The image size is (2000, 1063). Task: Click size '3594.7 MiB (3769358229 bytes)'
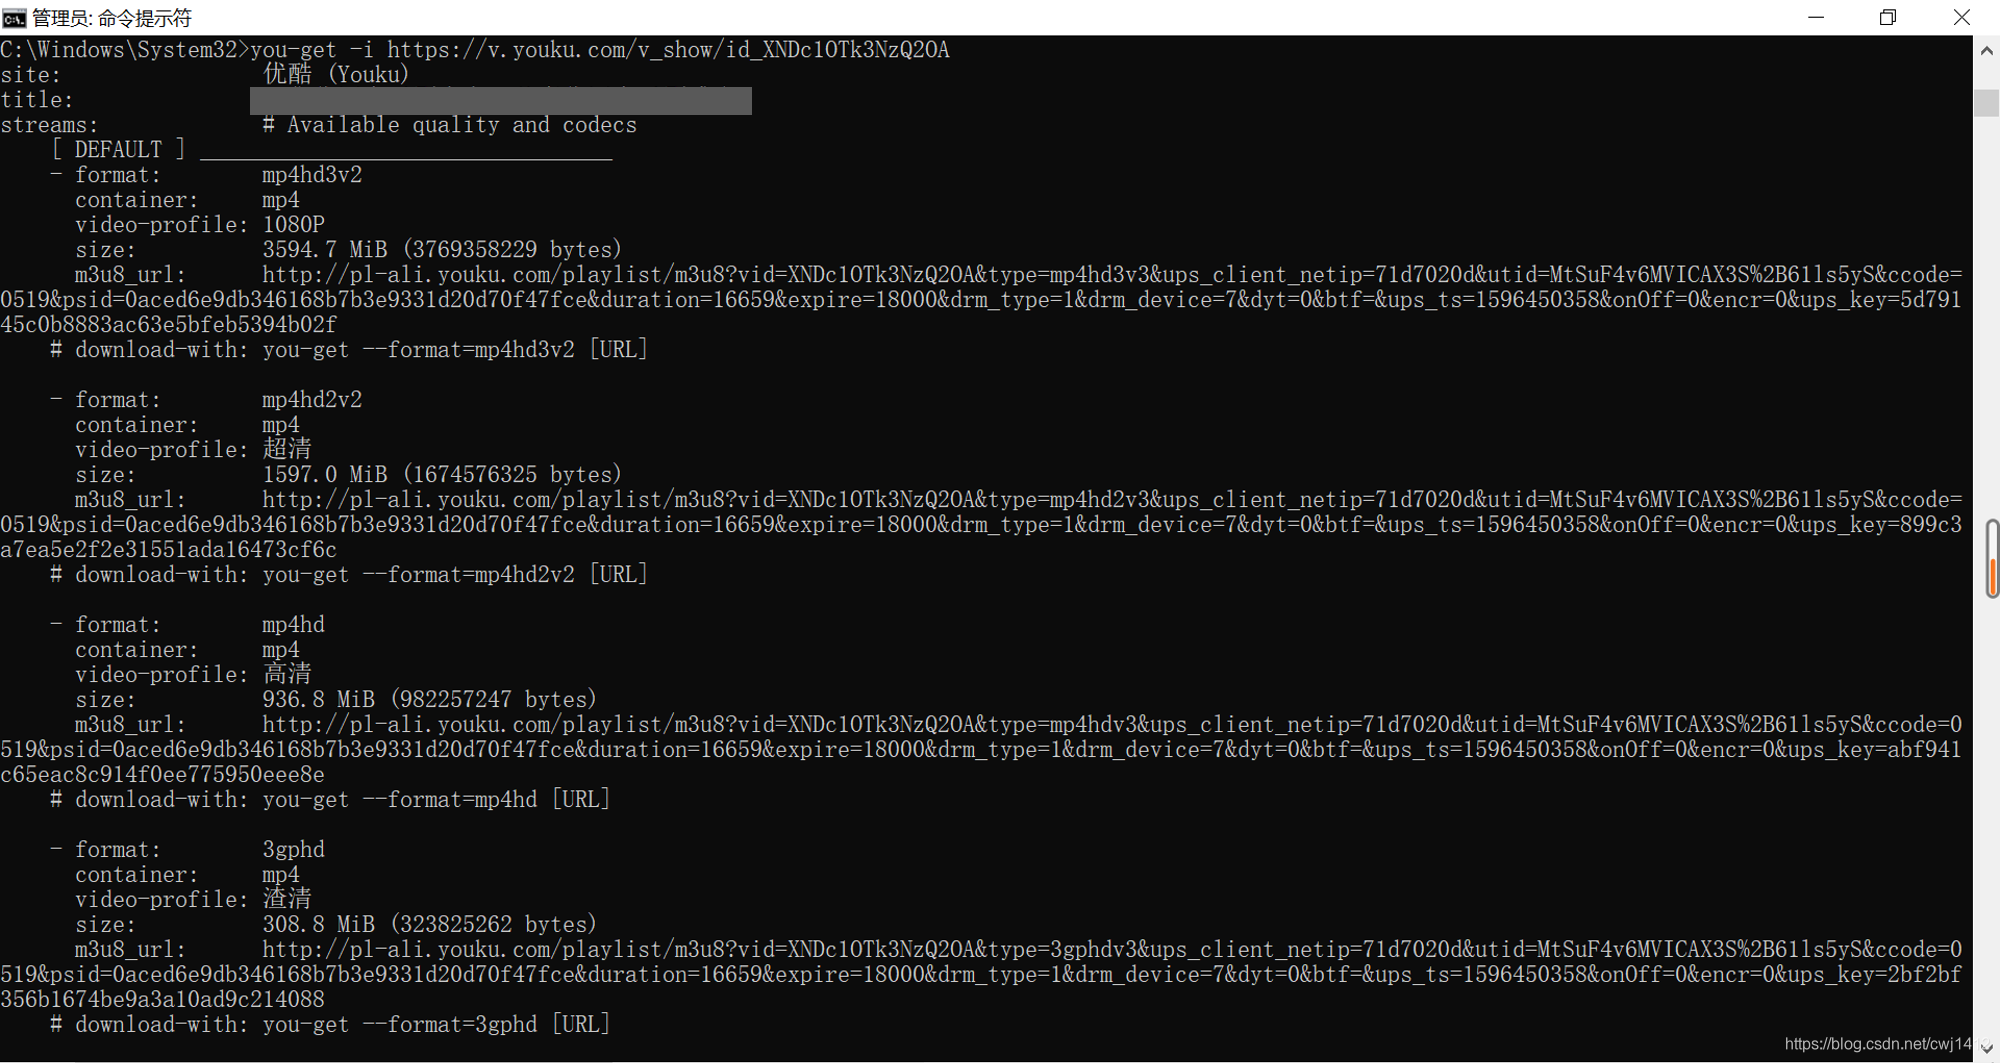(x=442, y=250)
